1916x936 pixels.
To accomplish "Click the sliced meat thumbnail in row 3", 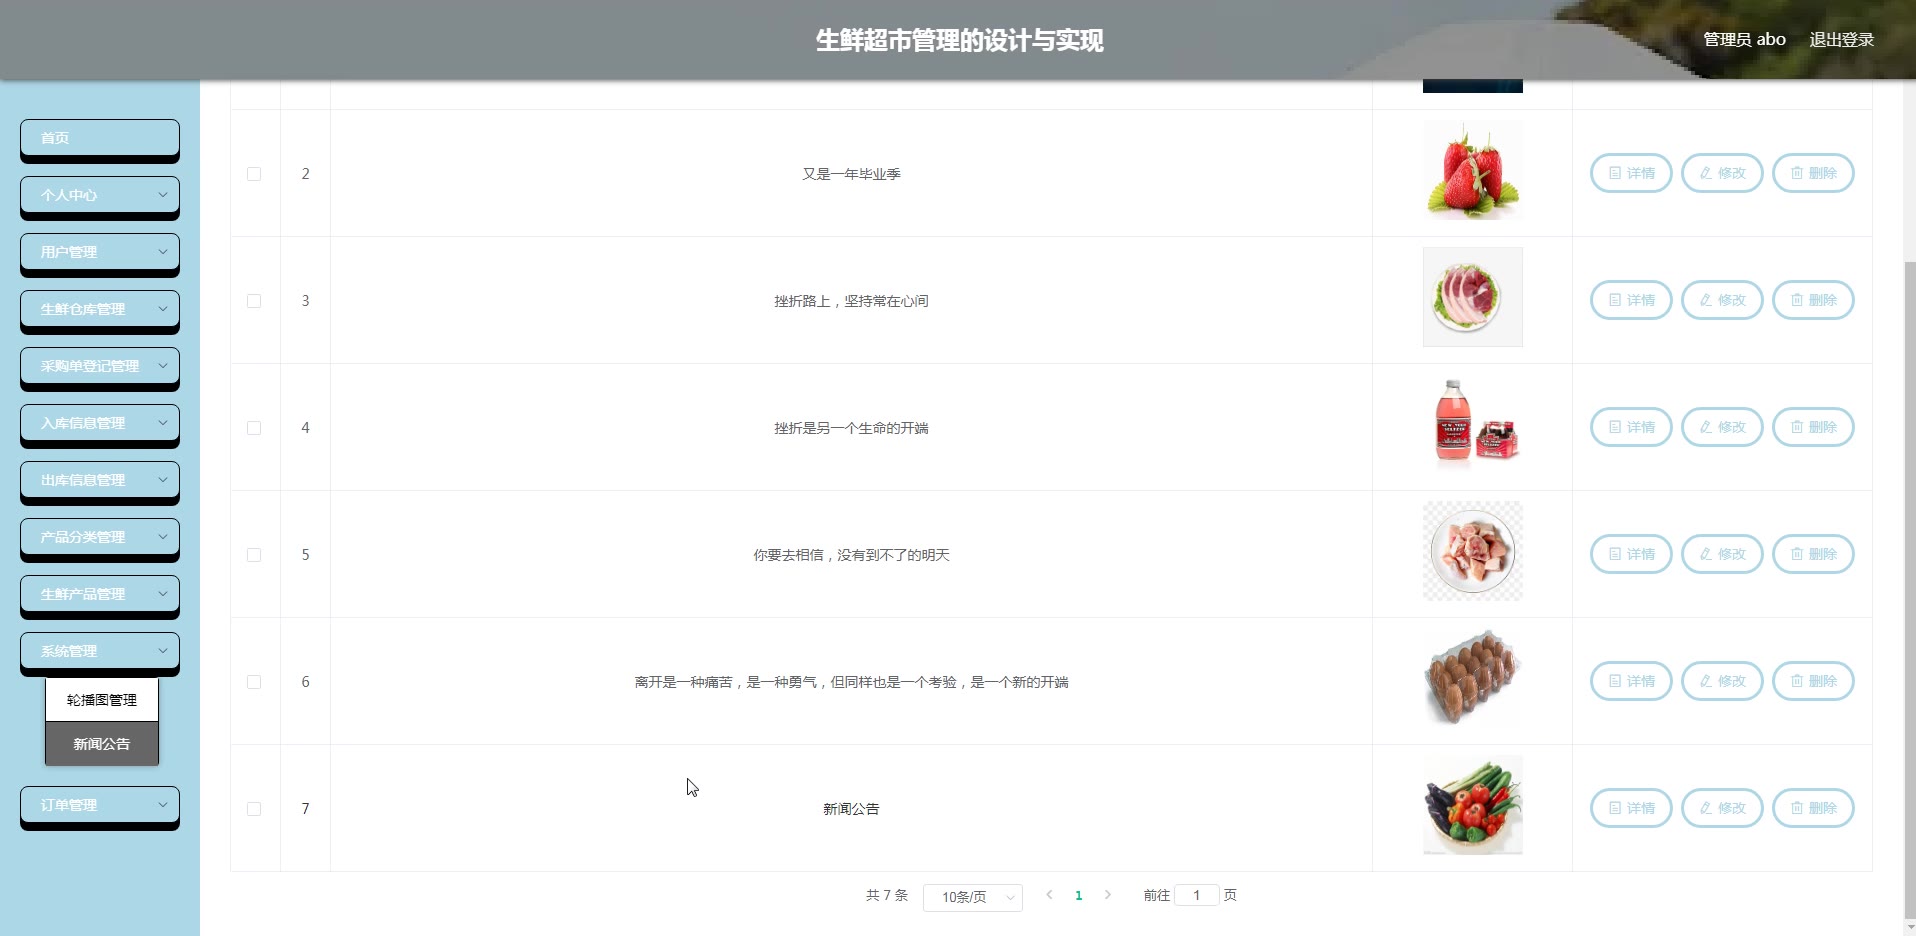I will tap(1473, 297).
